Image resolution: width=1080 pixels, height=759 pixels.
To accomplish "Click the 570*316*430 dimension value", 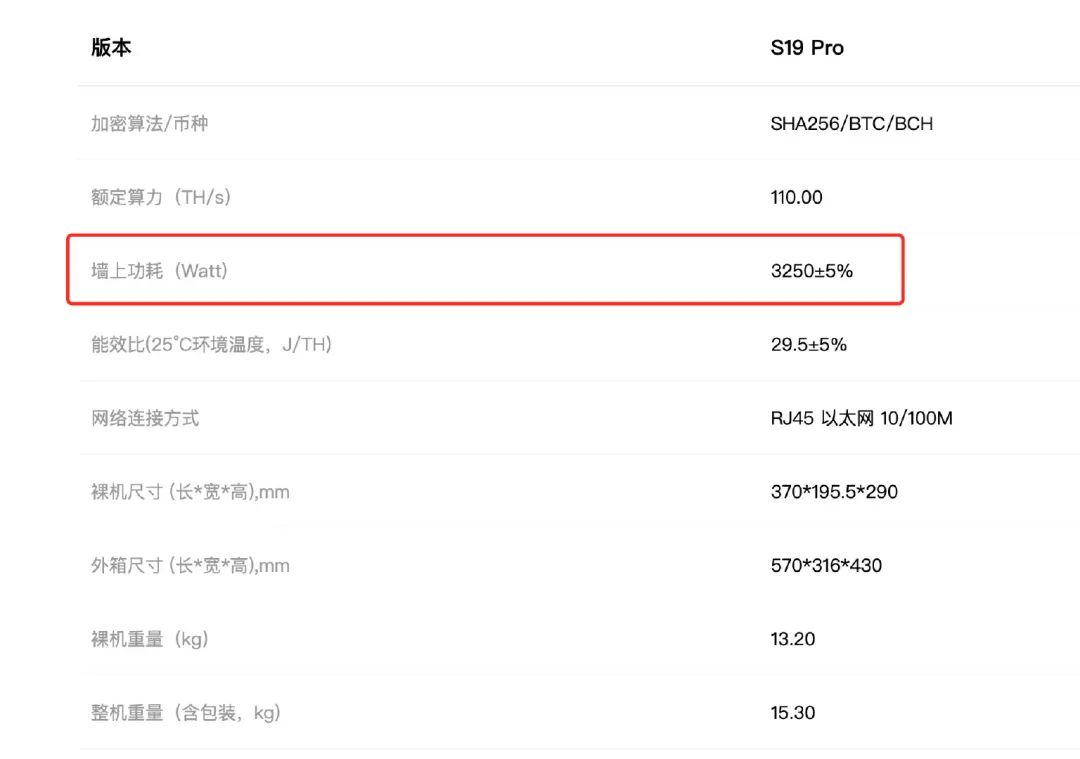I will point(826,566).
